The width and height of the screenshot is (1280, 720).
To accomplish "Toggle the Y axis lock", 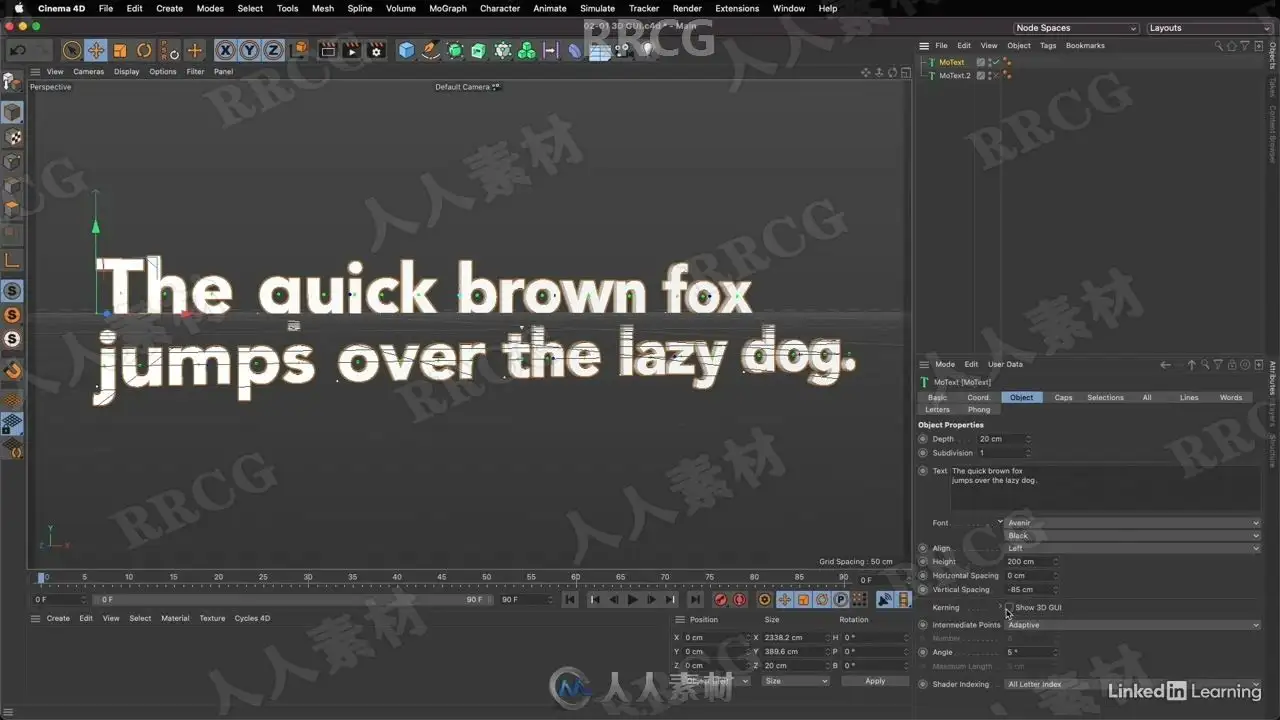I will [249, 50].
